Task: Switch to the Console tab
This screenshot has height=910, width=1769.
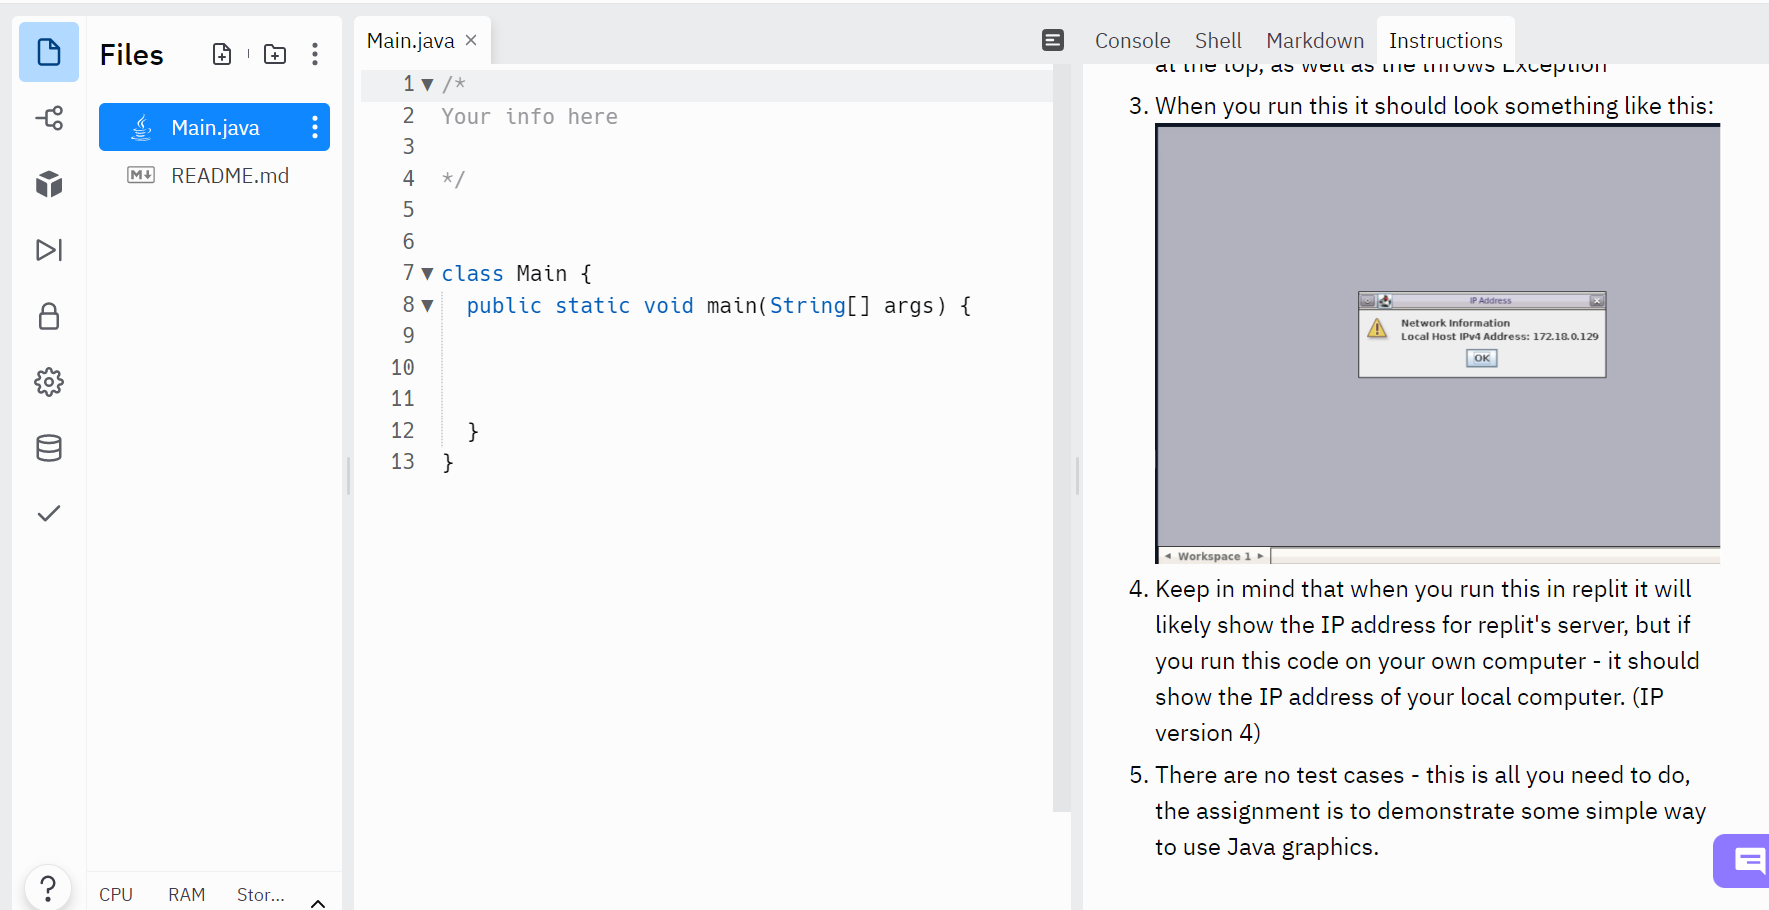Action: coord(1132,41)
